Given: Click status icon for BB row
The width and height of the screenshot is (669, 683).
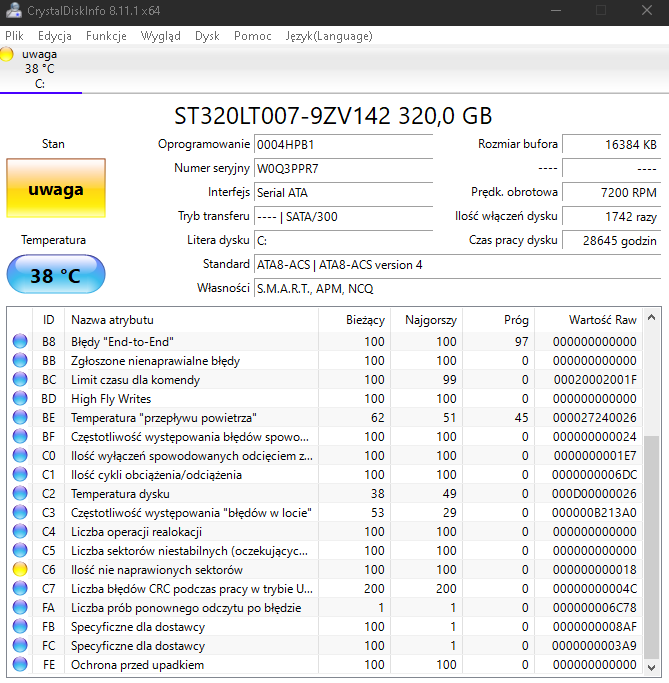Looking at the screenshot, I should click(20, 360).
